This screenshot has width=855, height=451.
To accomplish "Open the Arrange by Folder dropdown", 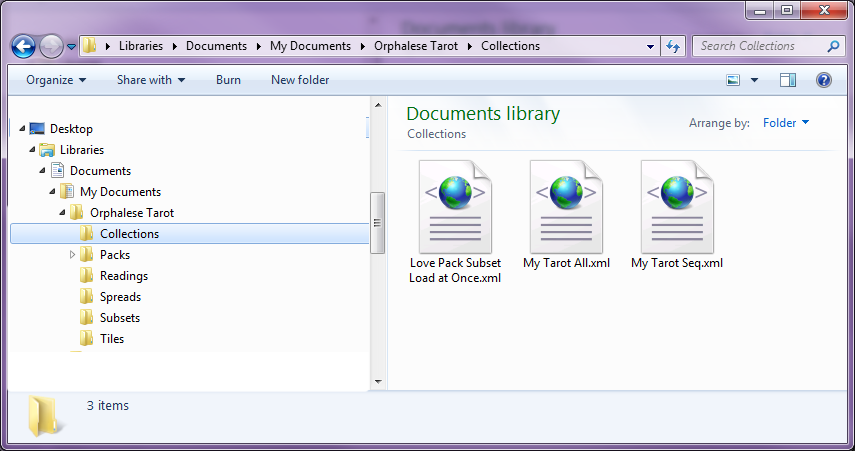I will [x=786, y=123].
